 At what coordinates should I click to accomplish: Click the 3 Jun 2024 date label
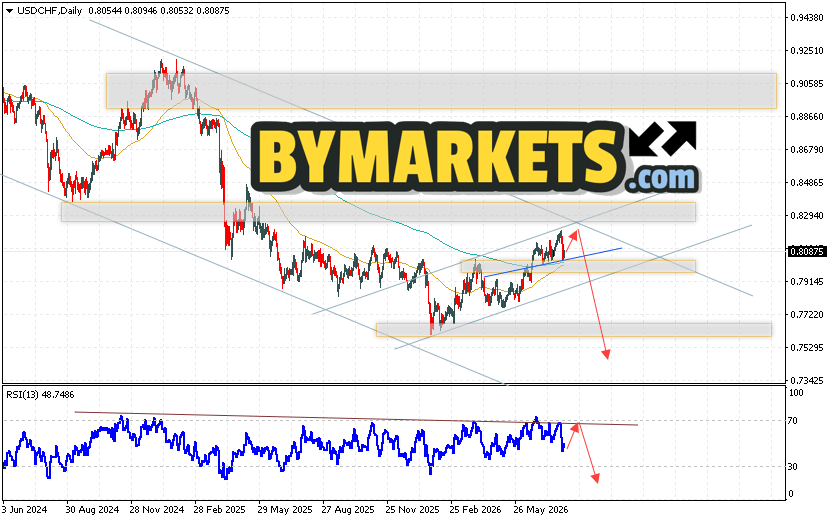24,510
